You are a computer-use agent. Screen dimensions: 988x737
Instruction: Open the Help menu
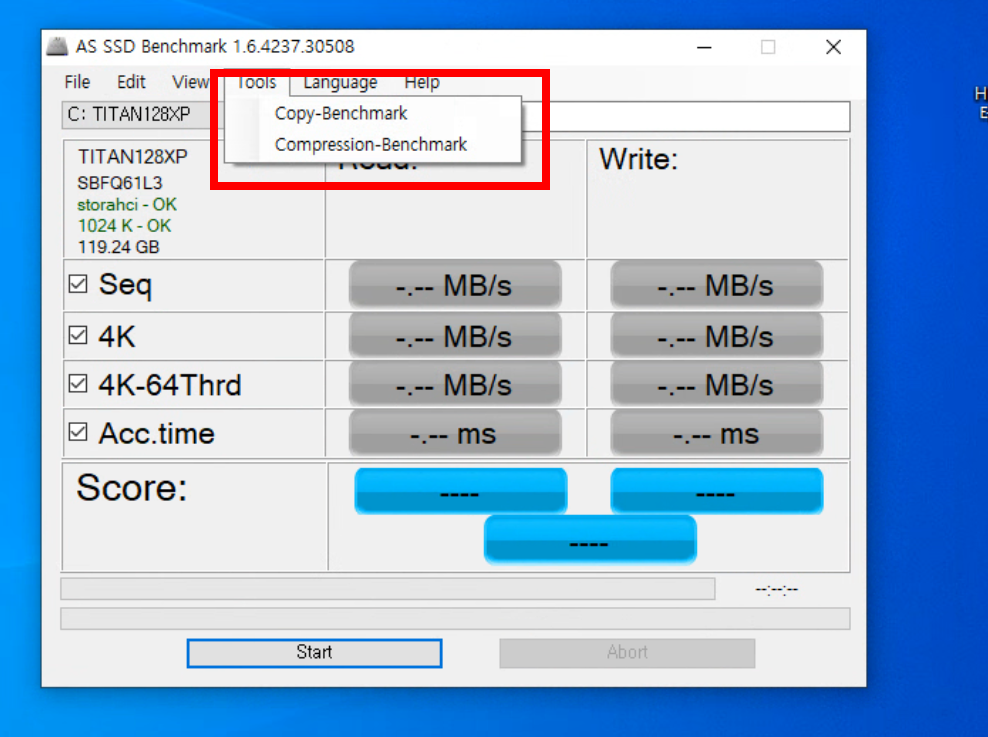(x=422, y=82)
